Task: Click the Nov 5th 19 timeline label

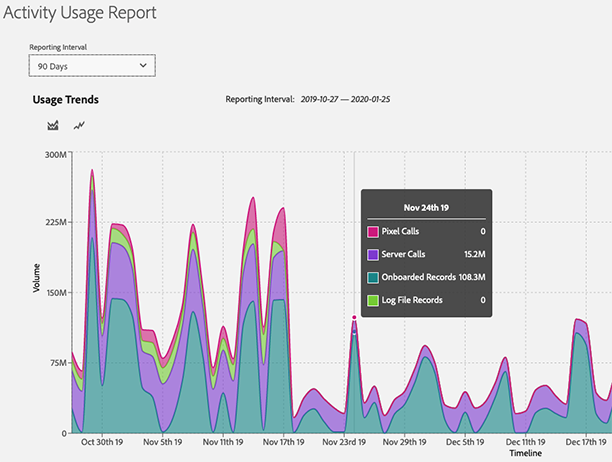Action: pyautogui.click(x=162, y=442)
